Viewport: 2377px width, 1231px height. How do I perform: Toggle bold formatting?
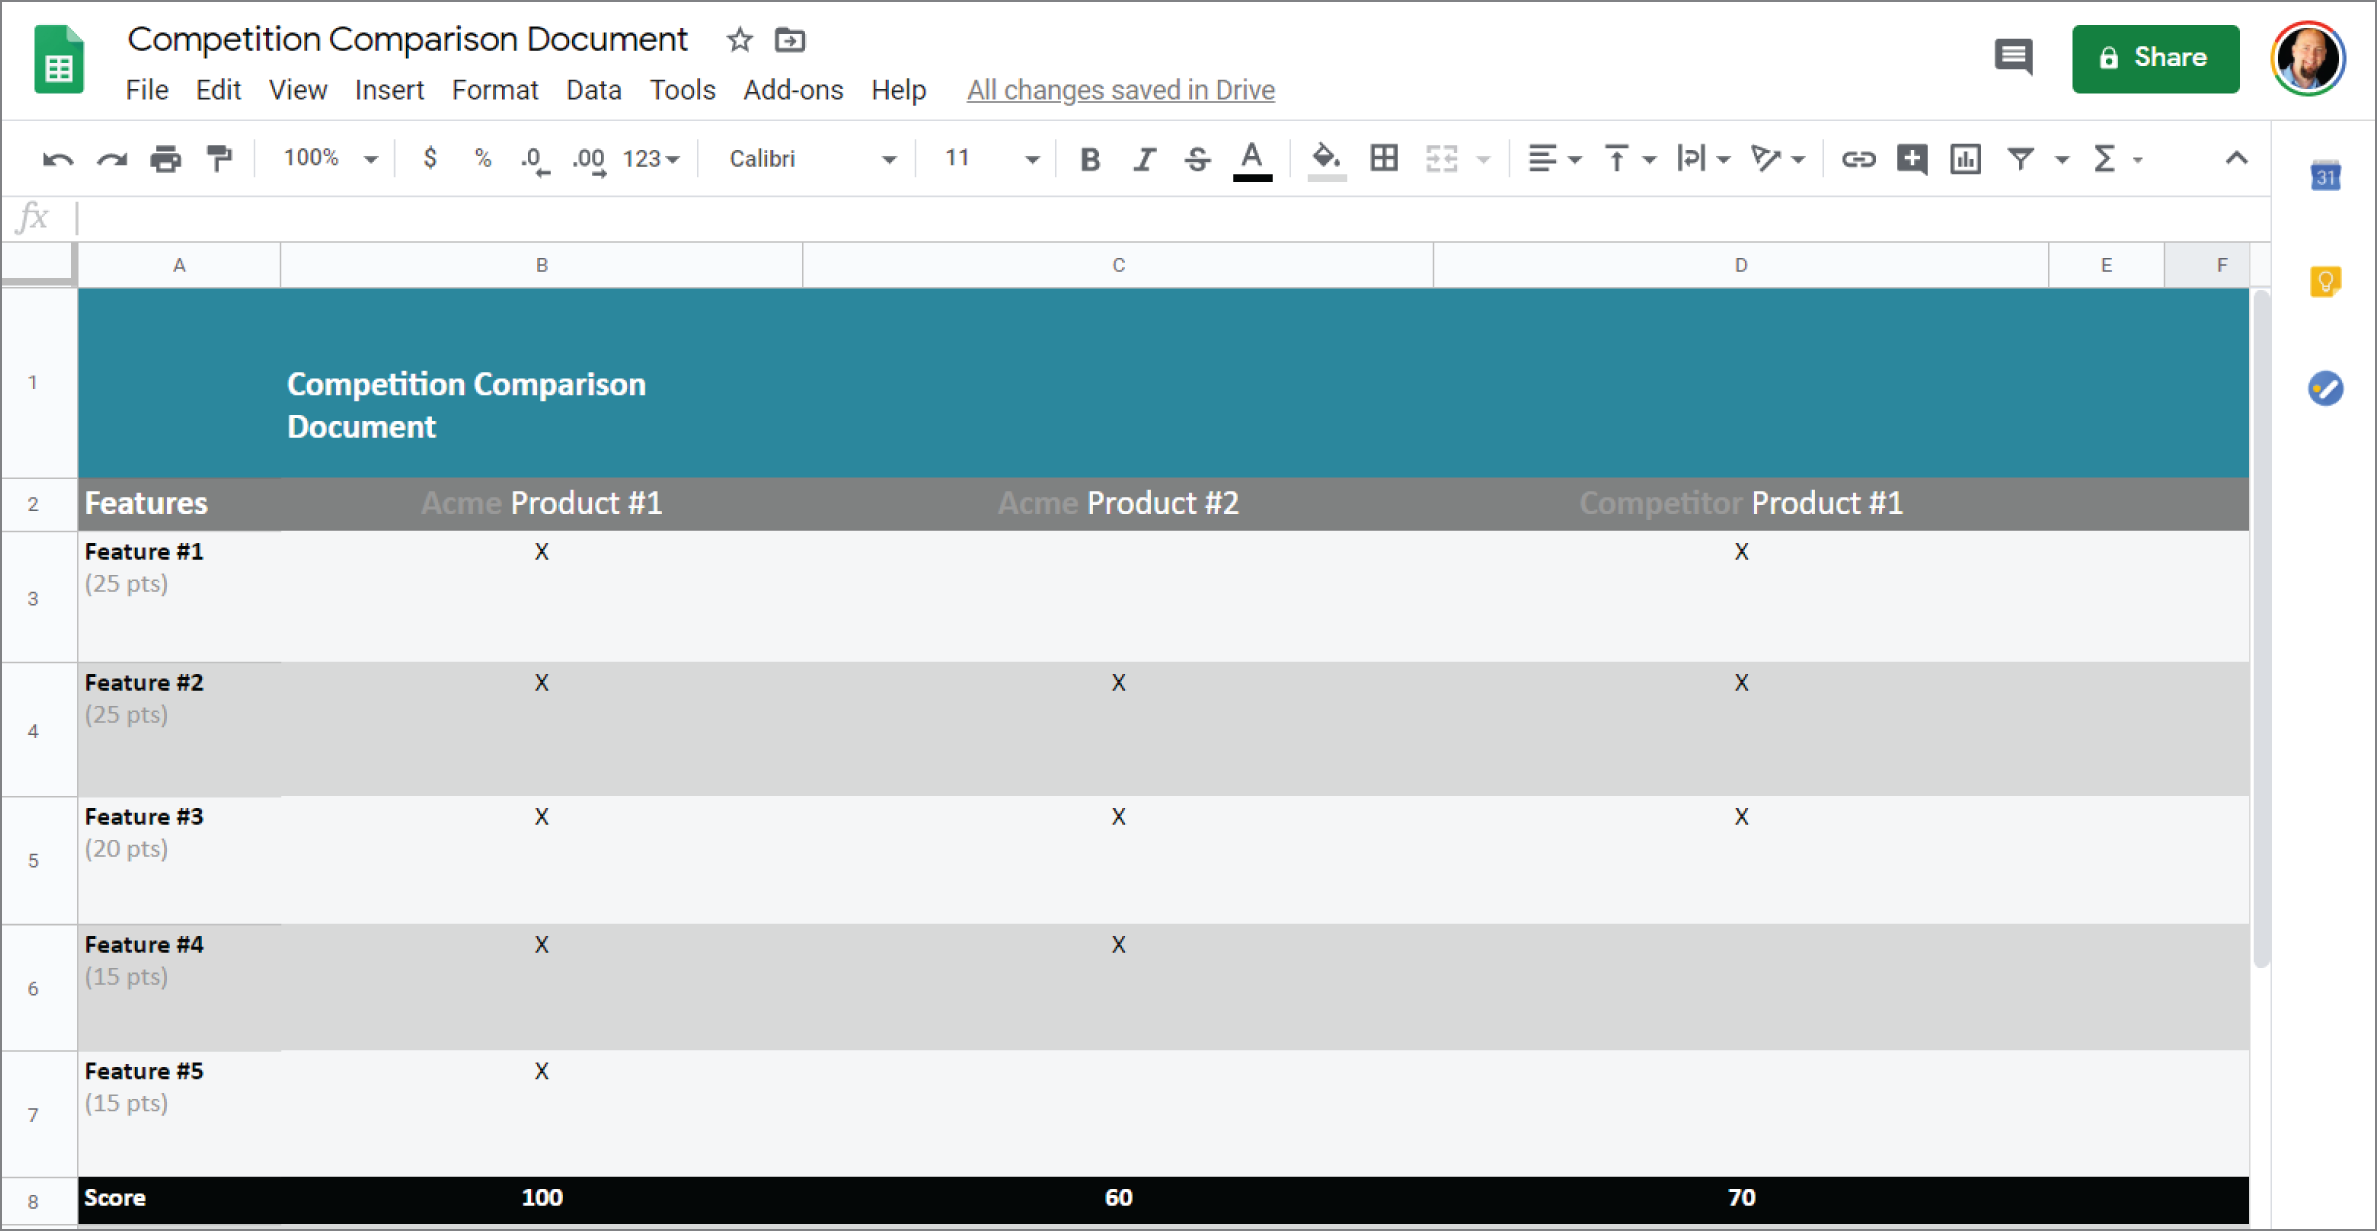(x=1090, y=158)
